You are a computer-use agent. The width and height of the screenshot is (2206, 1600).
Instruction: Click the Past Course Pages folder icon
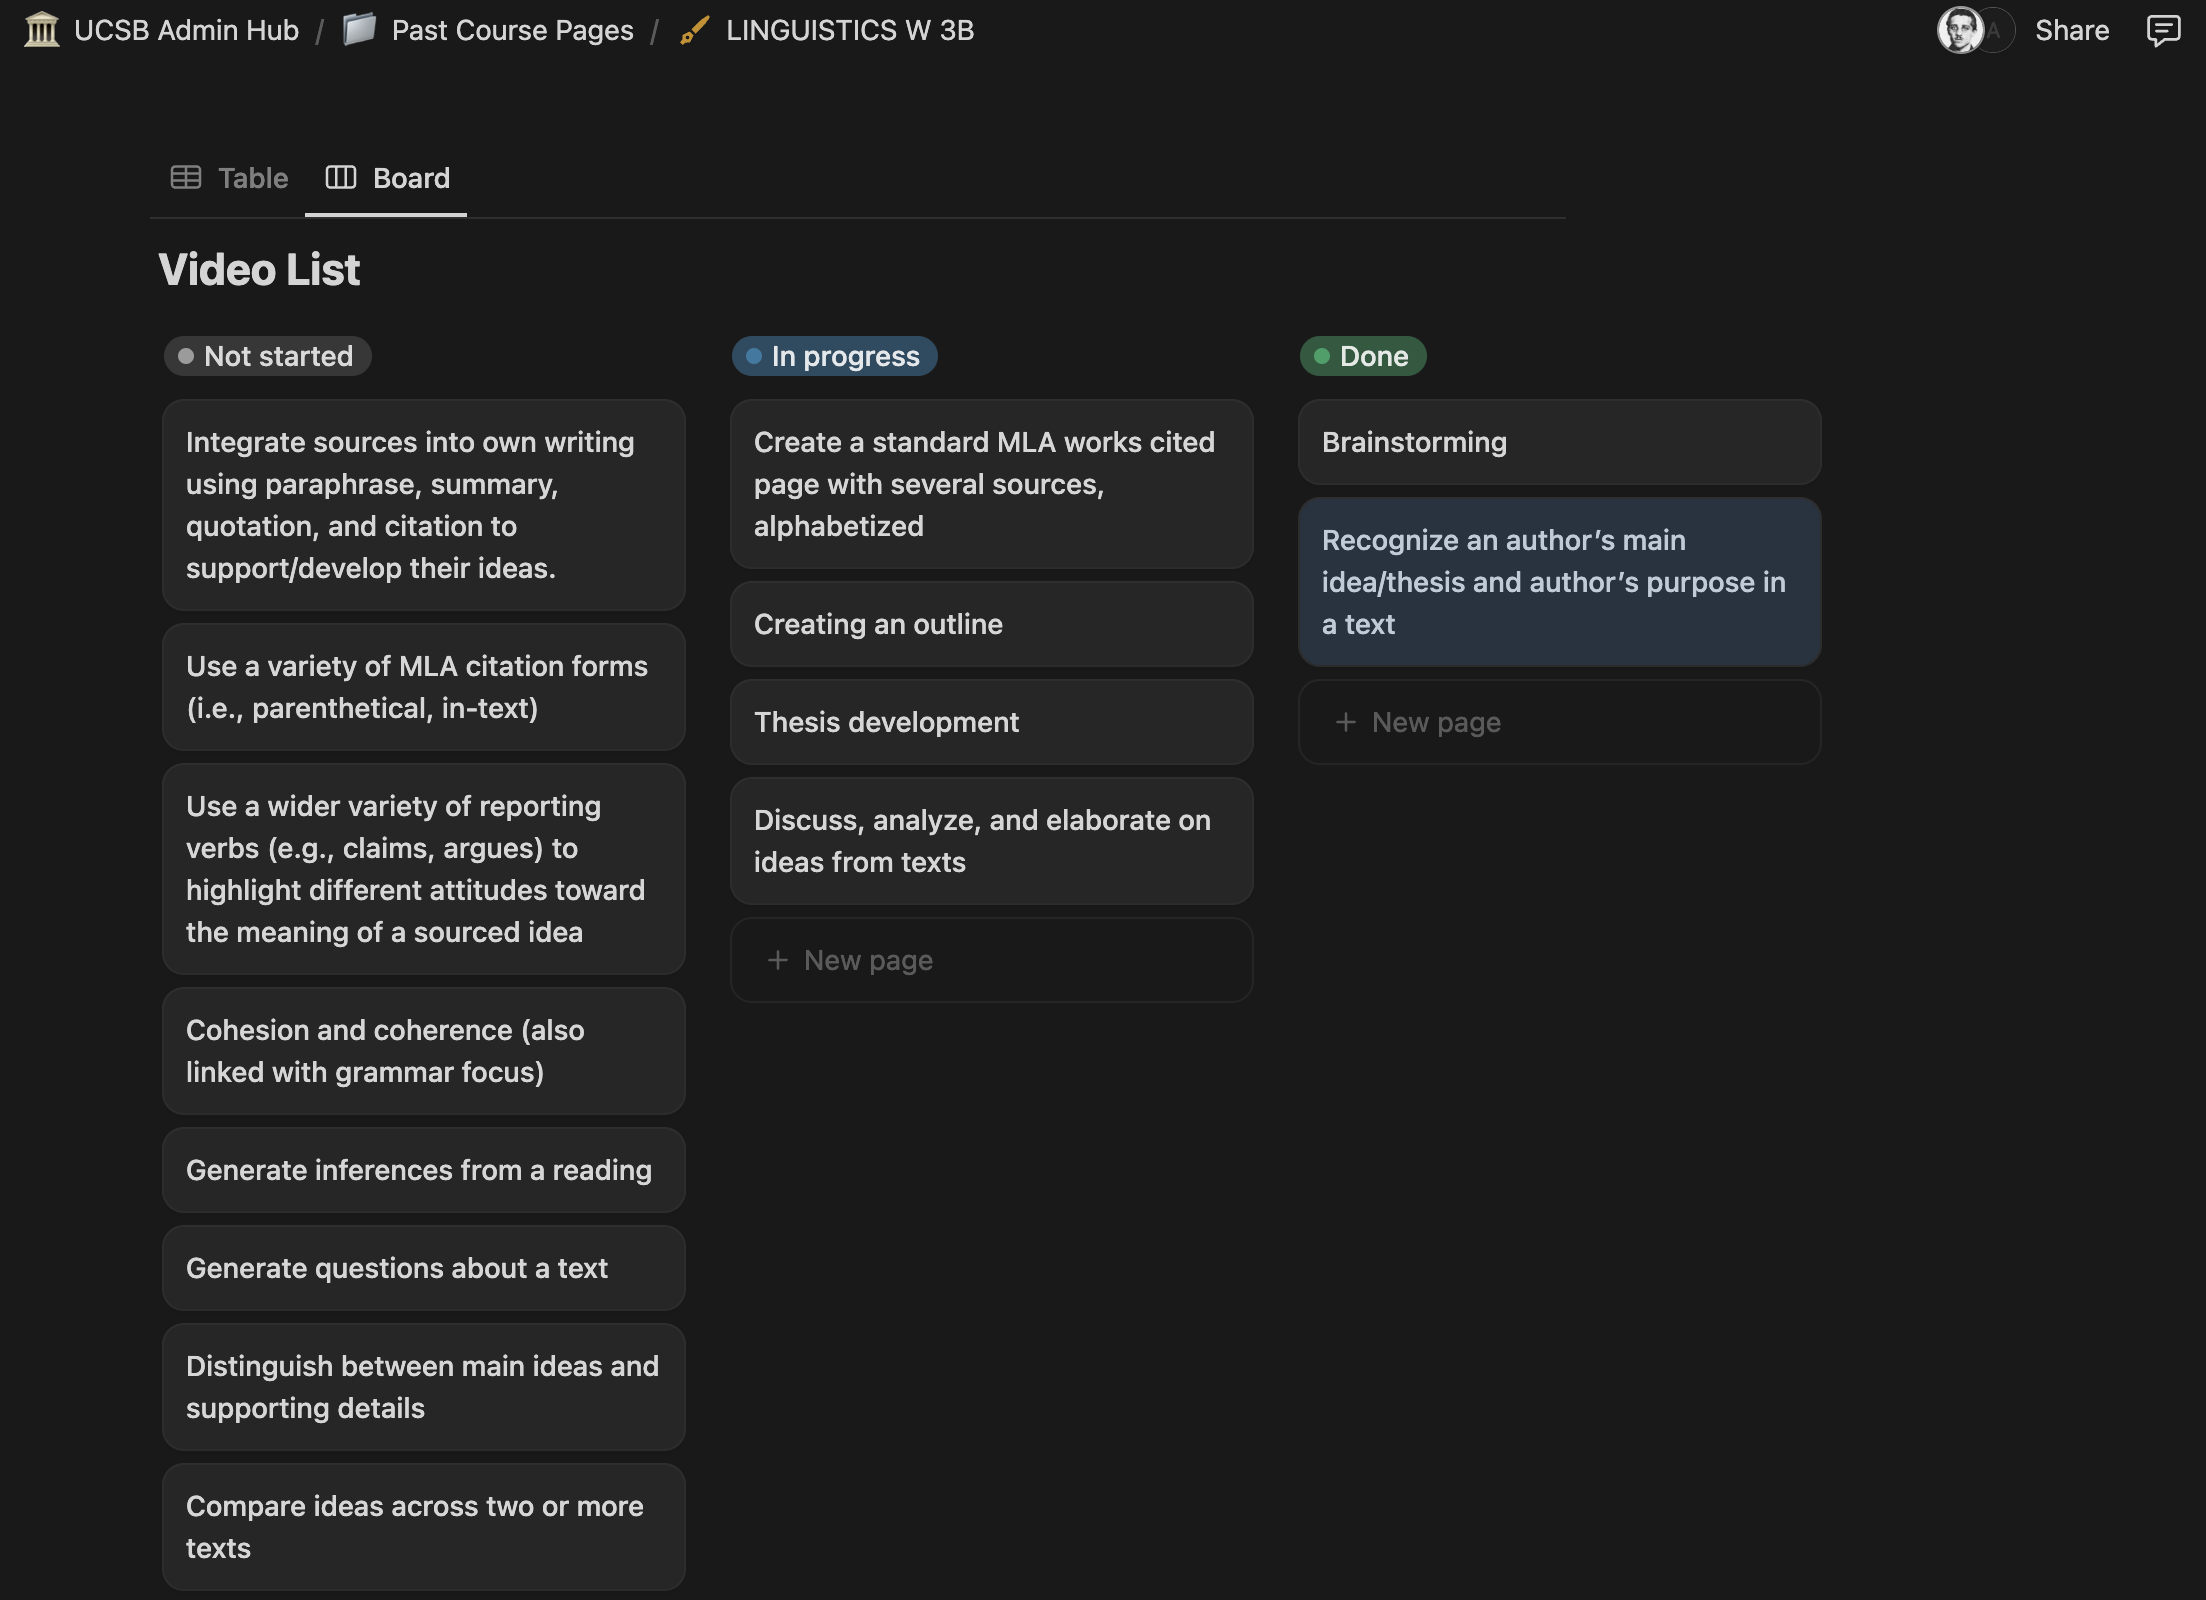click(359, 30)
